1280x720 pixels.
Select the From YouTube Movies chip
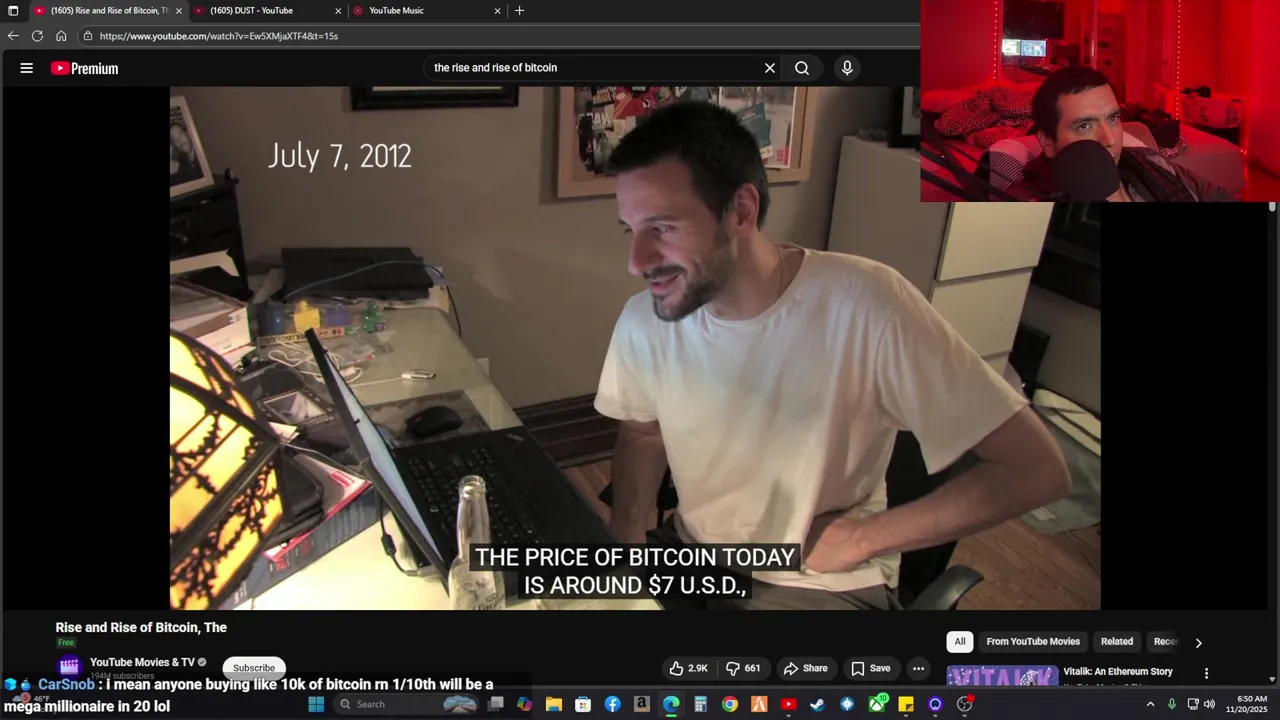tap(1033, 642)
